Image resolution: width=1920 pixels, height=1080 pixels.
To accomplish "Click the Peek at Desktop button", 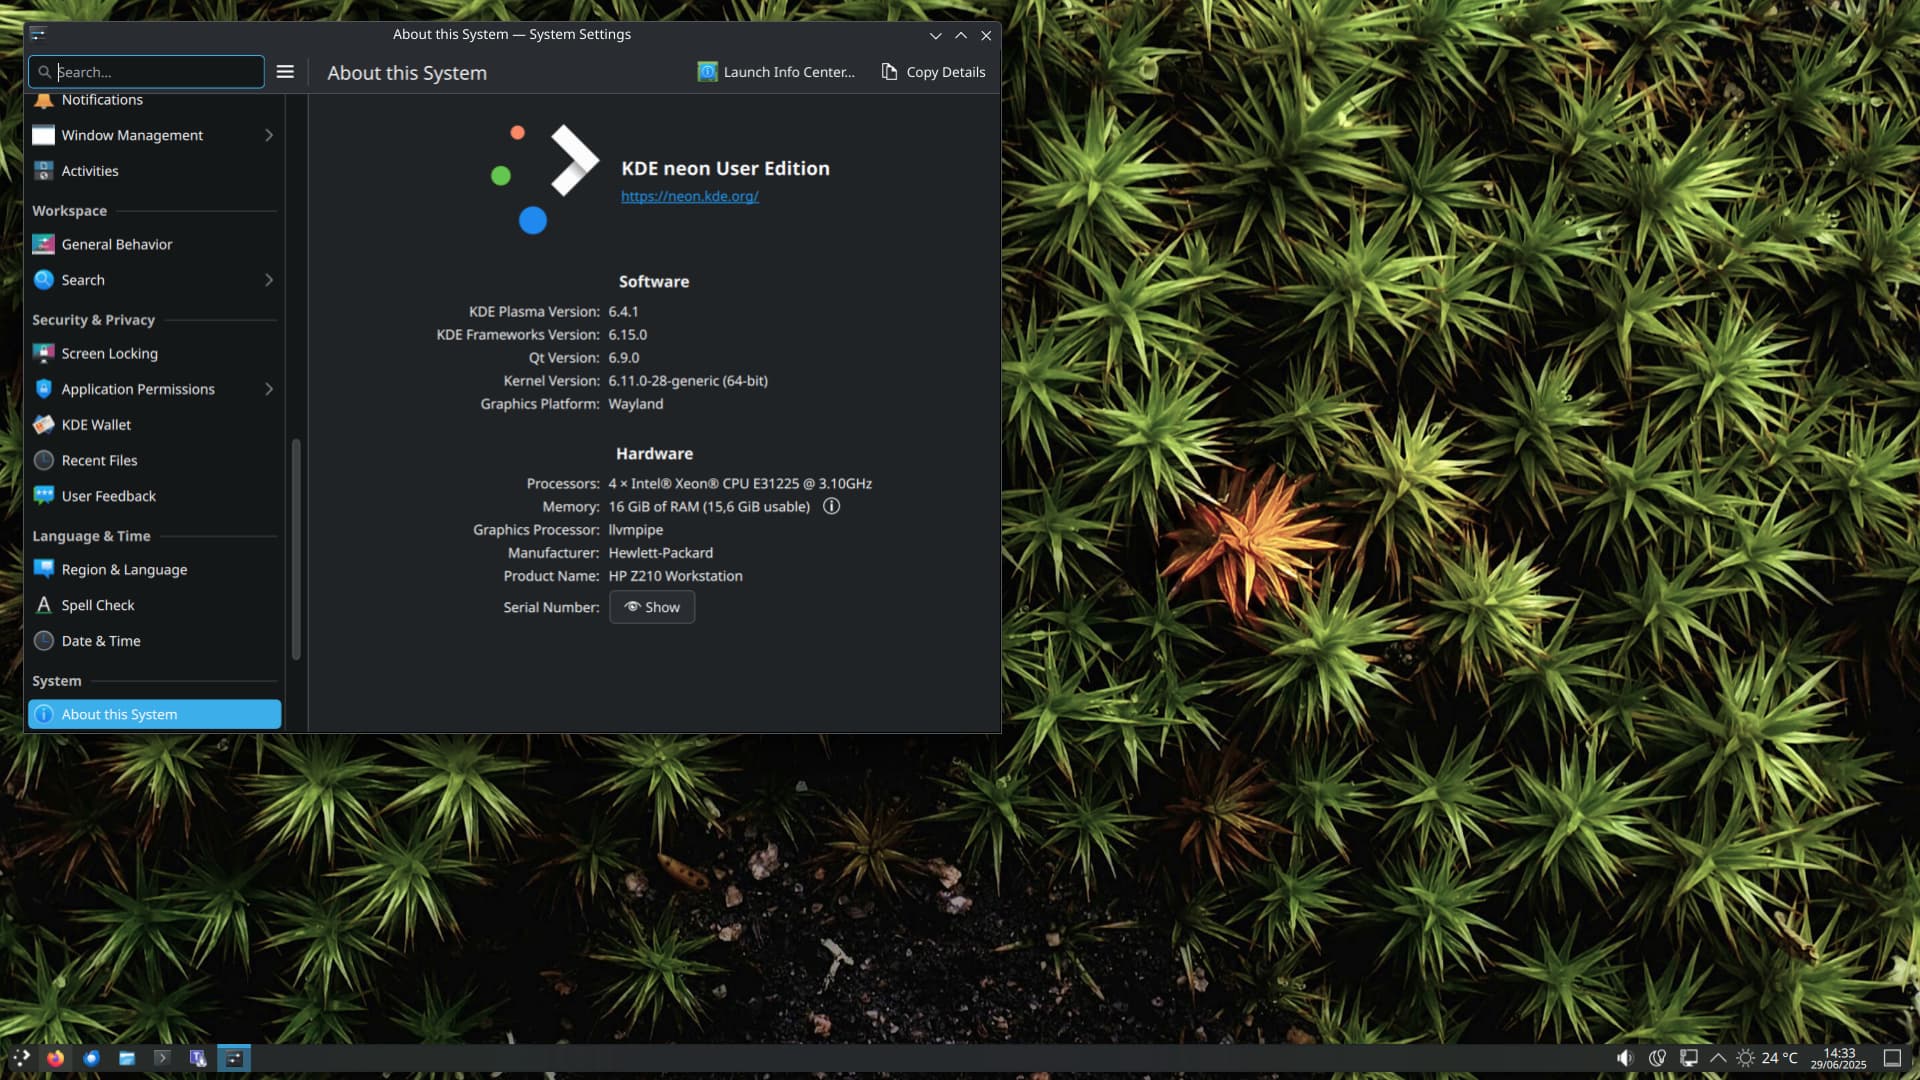I will [x=1892, y=1058].
